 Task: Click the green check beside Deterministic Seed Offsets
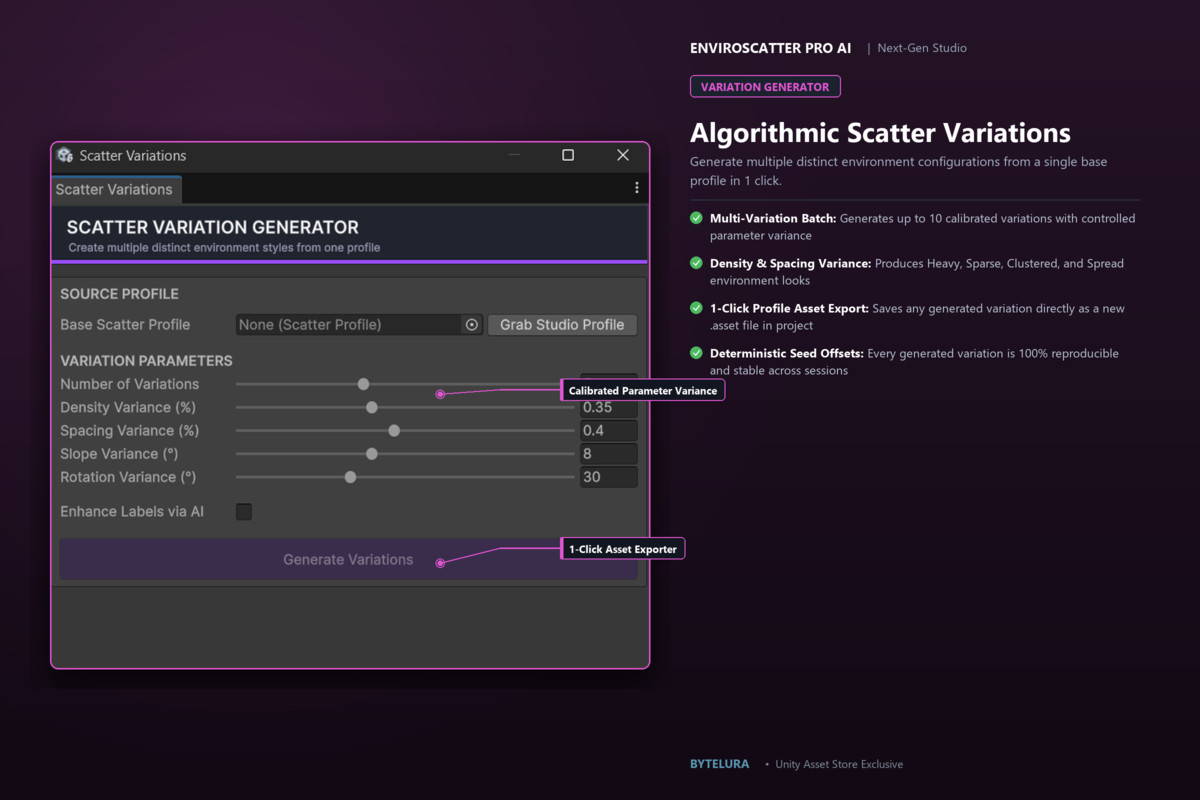tap(697, 353)
